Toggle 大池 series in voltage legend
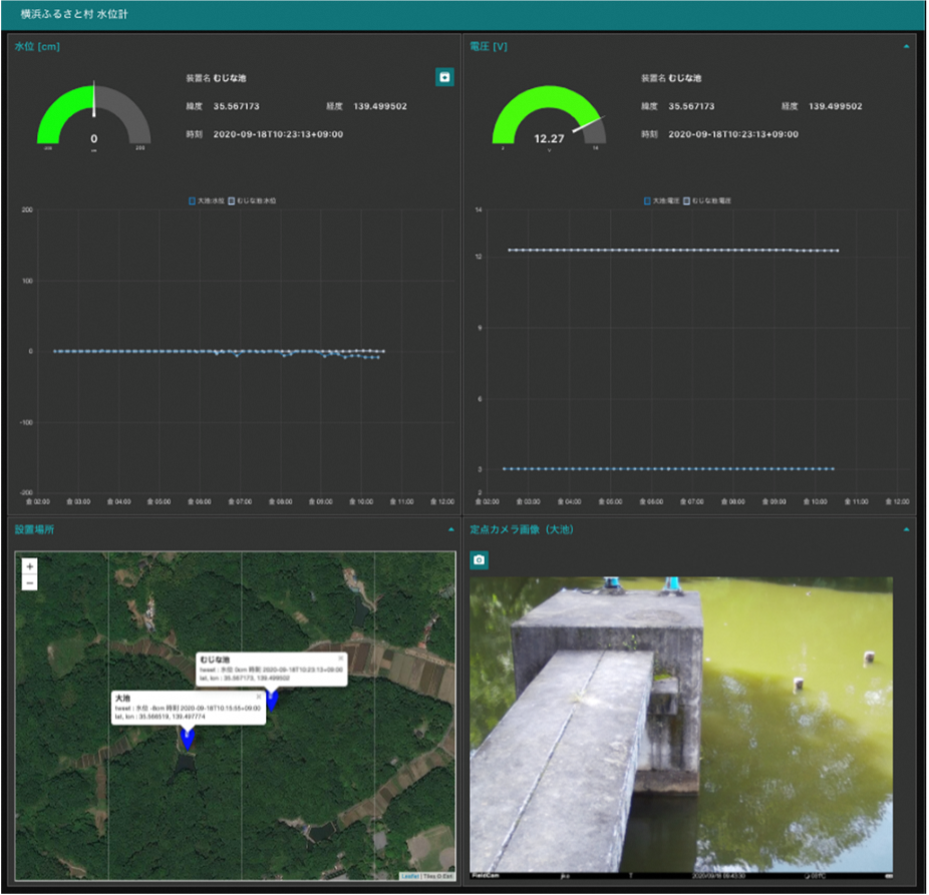Image resolution: width=929 pixels, height=895 pixels. click(x=661, y=201)
